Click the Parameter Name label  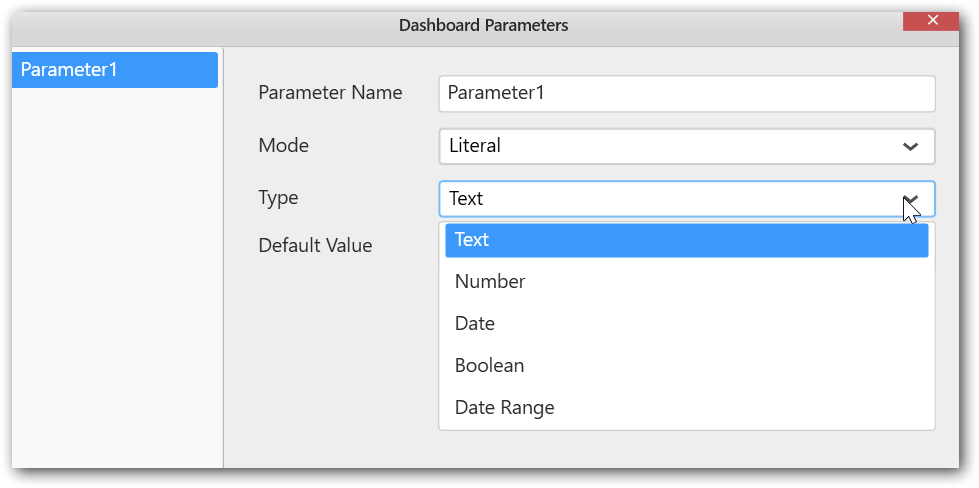tap(330, 93)
